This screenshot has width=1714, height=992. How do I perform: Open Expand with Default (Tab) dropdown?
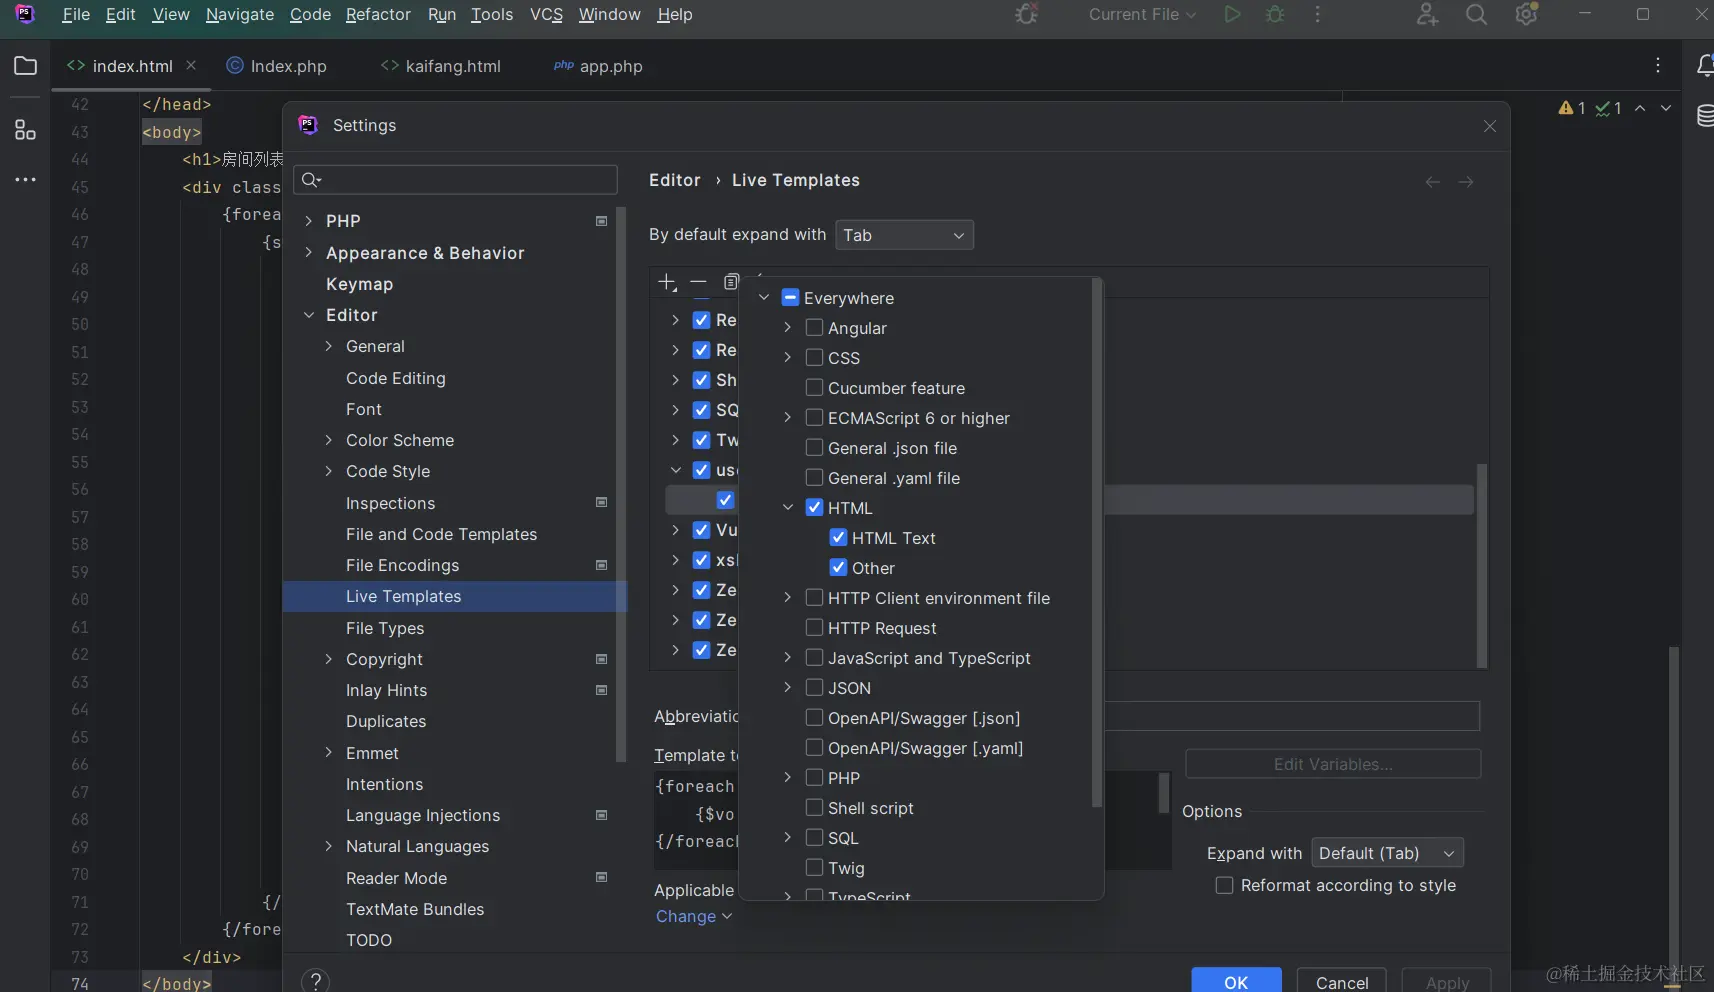click(1387, 853)
